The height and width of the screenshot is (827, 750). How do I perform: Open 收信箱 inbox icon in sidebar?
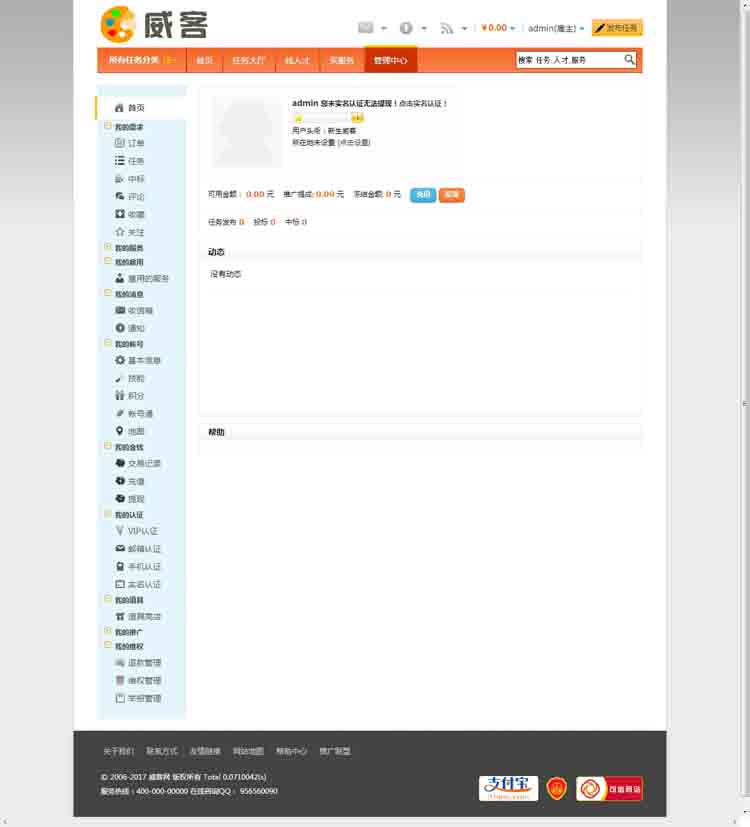120,311
